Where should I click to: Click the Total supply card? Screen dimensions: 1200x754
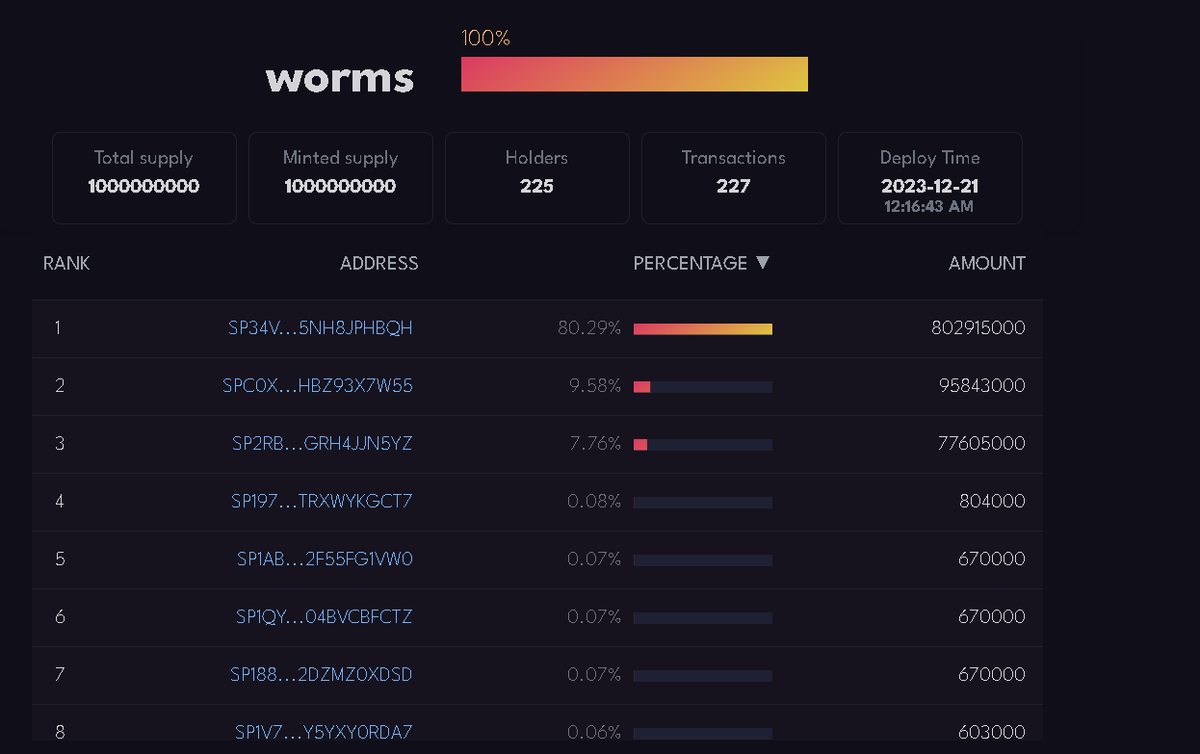tap(144, 177)
